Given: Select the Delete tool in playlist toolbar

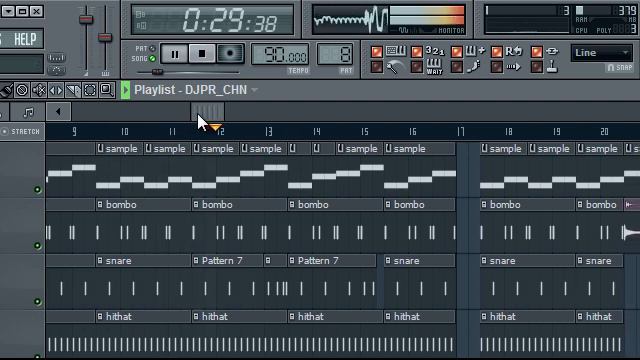Looking at the screenshot, I should pyautogui.click(x=22, y=90).
